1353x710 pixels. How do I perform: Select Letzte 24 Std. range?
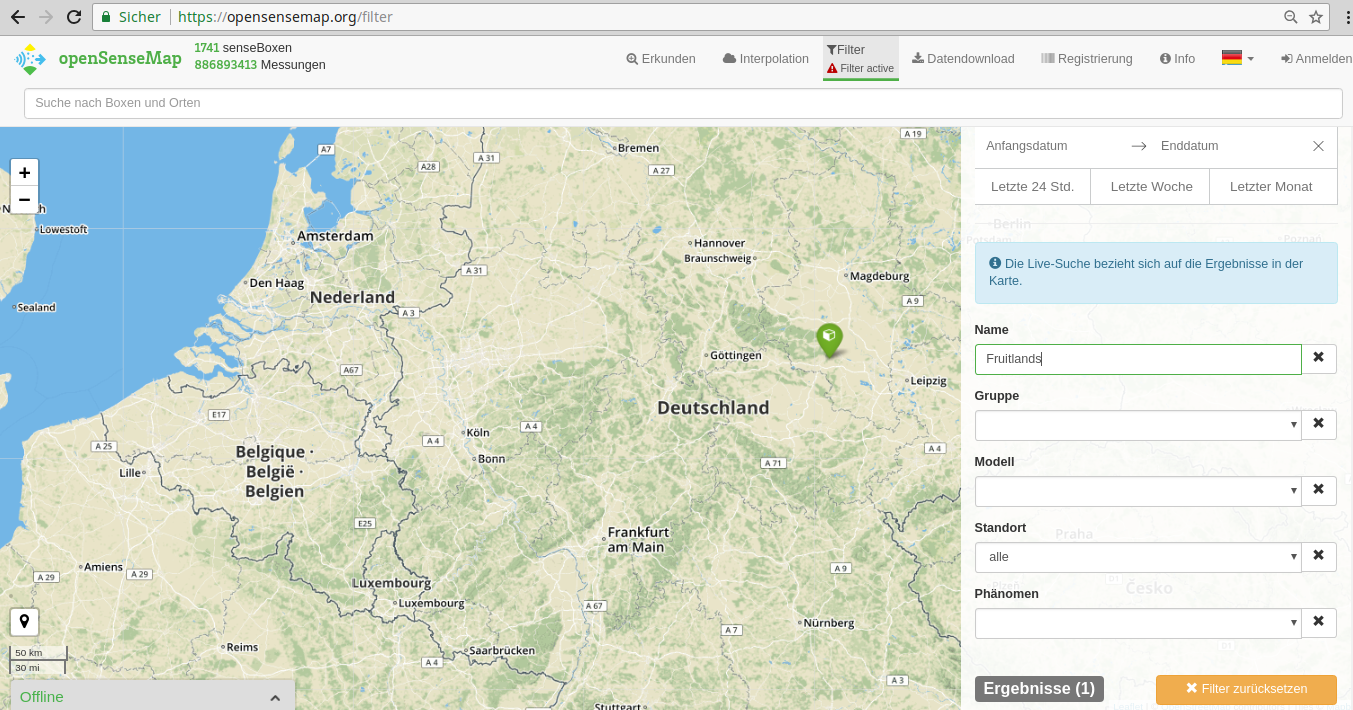[x=1032, y=187]
